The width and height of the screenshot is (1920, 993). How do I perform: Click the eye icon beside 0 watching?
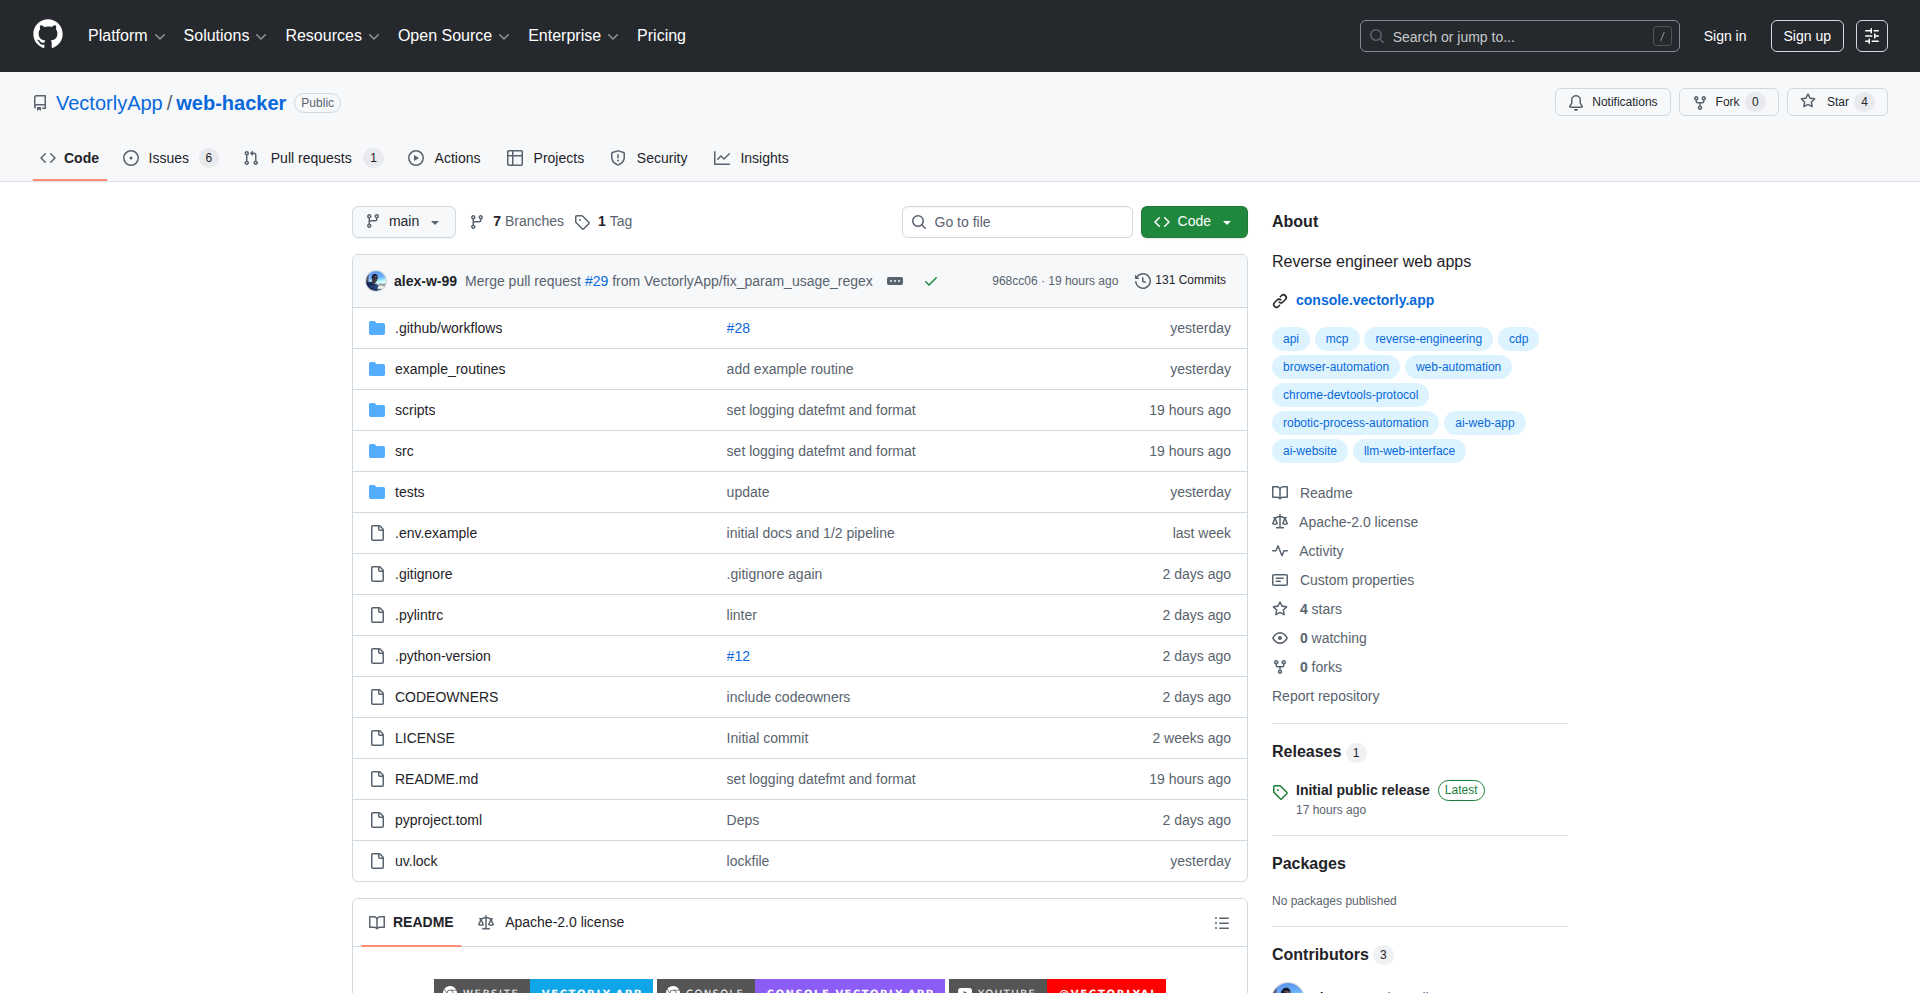pyautogui.click(x=1280, y=638)
